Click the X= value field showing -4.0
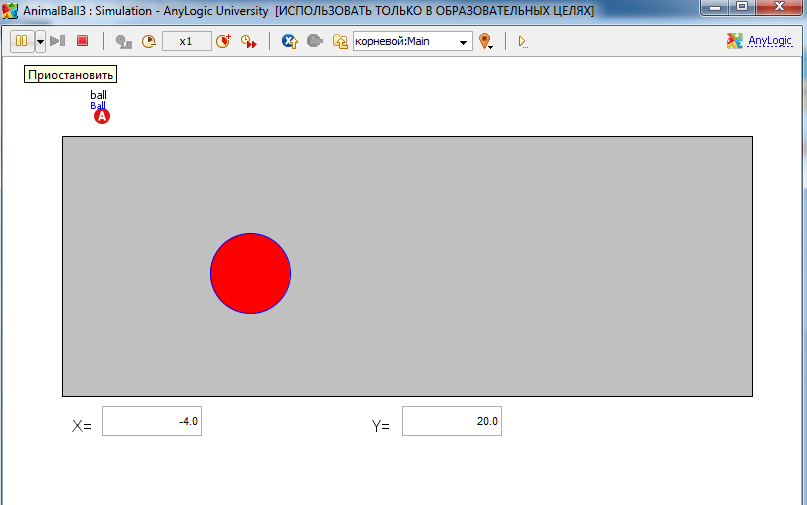Screen dimensions: 807x505 (x=152, y=421)
